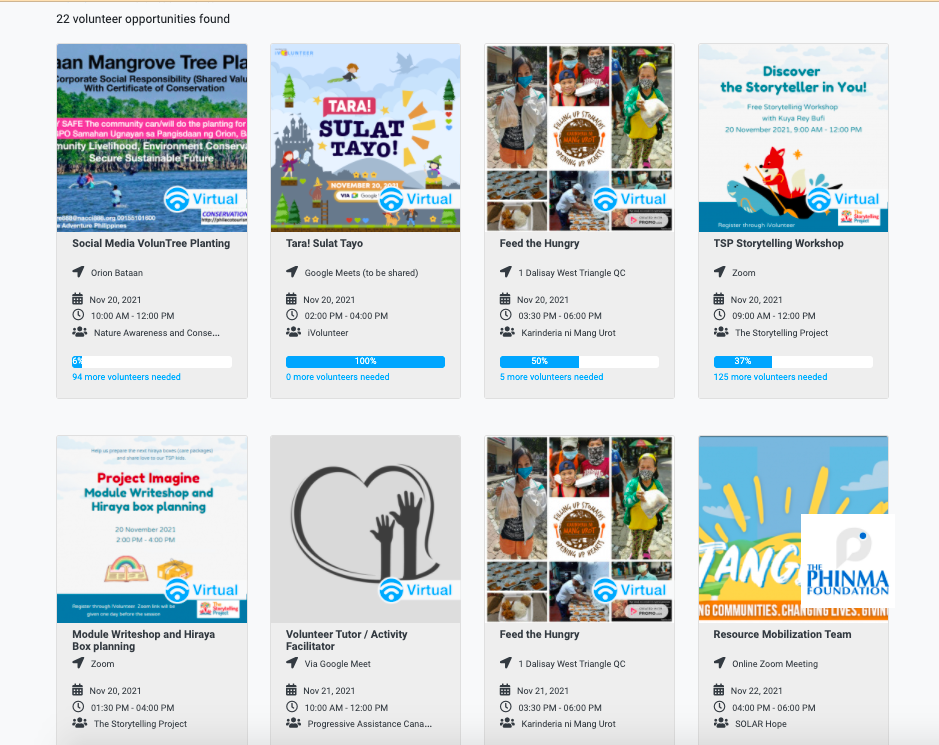Click clock icon beside 02:00 PM - 04:00 PM
The height and width of the screenshot is (745, 939).
tap(292, 315)
